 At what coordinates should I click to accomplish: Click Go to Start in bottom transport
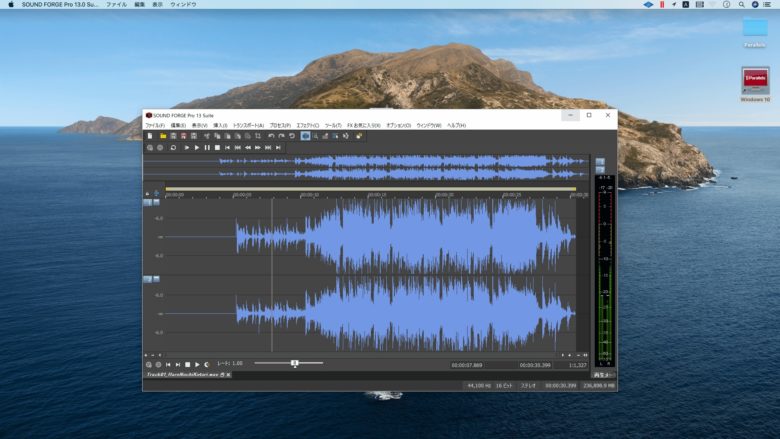(168, 364)
